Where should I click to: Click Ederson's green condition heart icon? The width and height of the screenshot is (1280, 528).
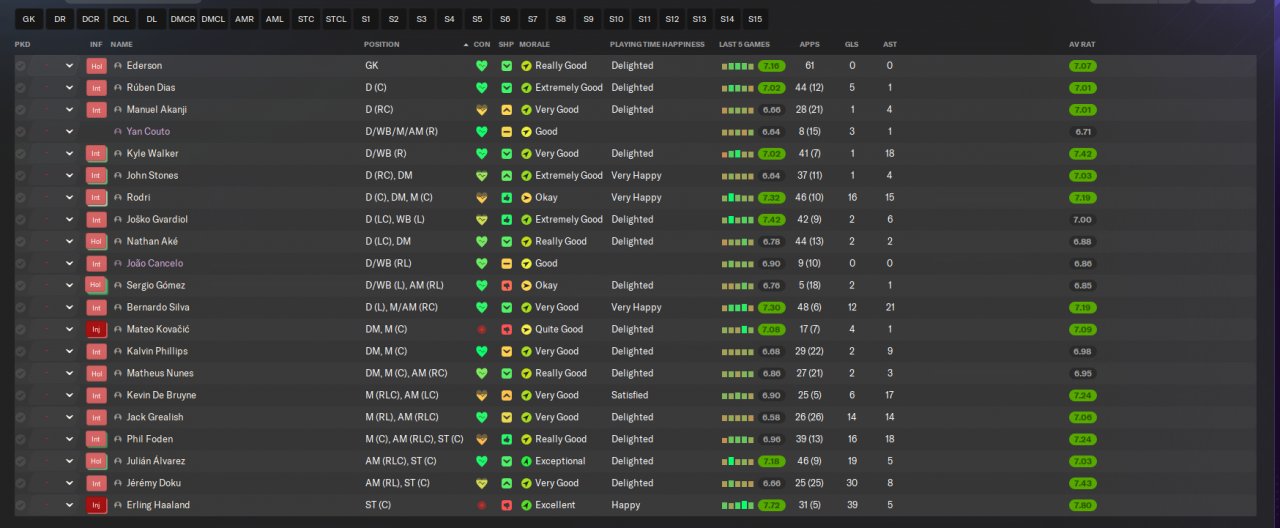pyautogui.click(x=481, y=66)
